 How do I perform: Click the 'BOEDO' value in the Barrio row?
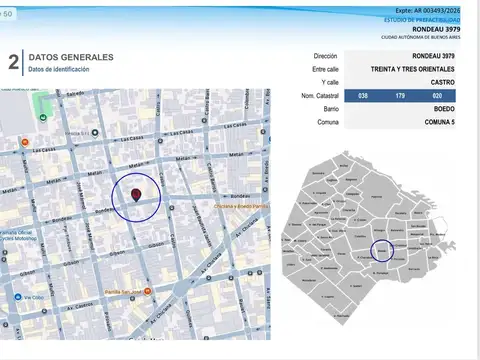point(444,109)
